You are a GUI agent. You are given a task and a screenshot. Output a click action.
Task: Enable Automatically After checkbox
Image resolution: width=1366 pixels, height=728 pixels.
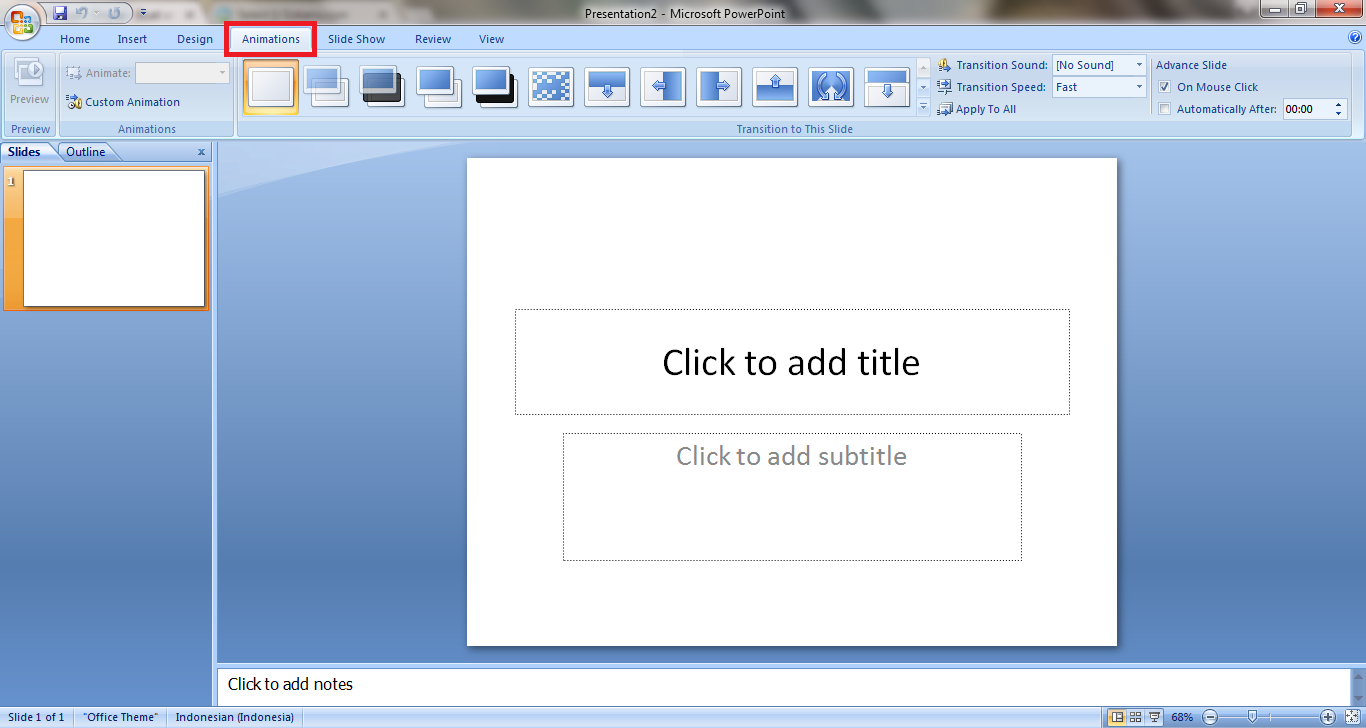1164,109
